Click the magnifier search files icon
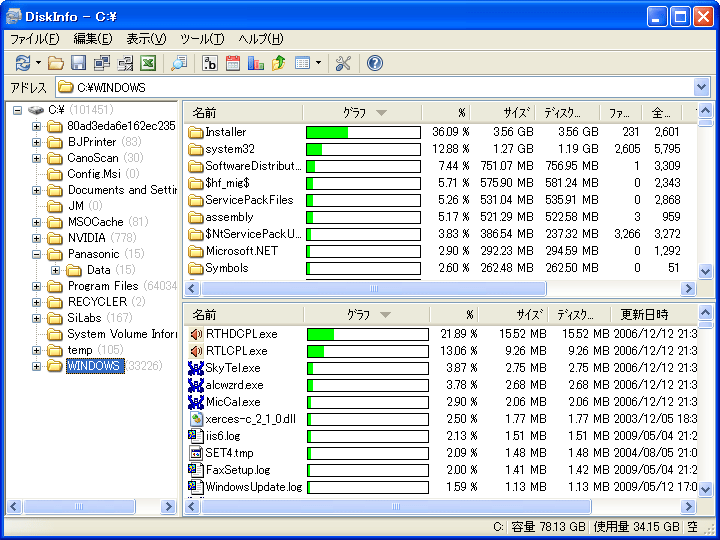This screenshot has width=720, height=540. [x=179, y=63]
